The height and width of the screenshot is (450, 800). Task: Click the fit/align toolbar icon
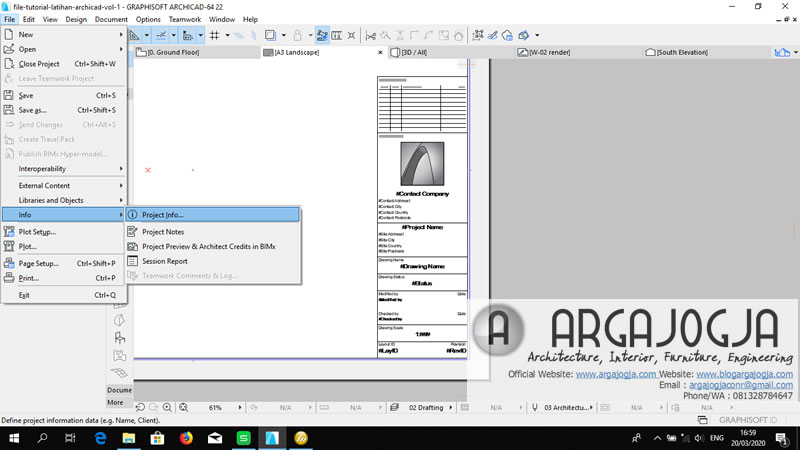(x=352, y=35)
